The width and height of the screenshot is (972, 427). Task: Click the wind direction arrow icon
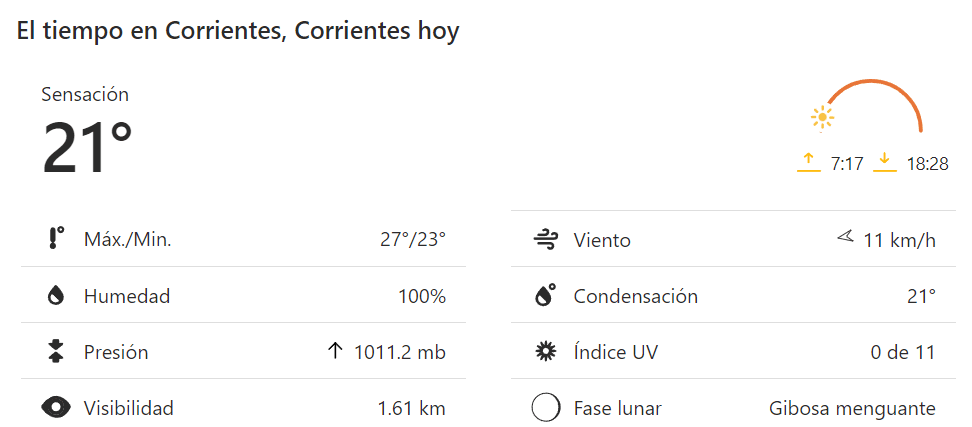tap(845, 238)
